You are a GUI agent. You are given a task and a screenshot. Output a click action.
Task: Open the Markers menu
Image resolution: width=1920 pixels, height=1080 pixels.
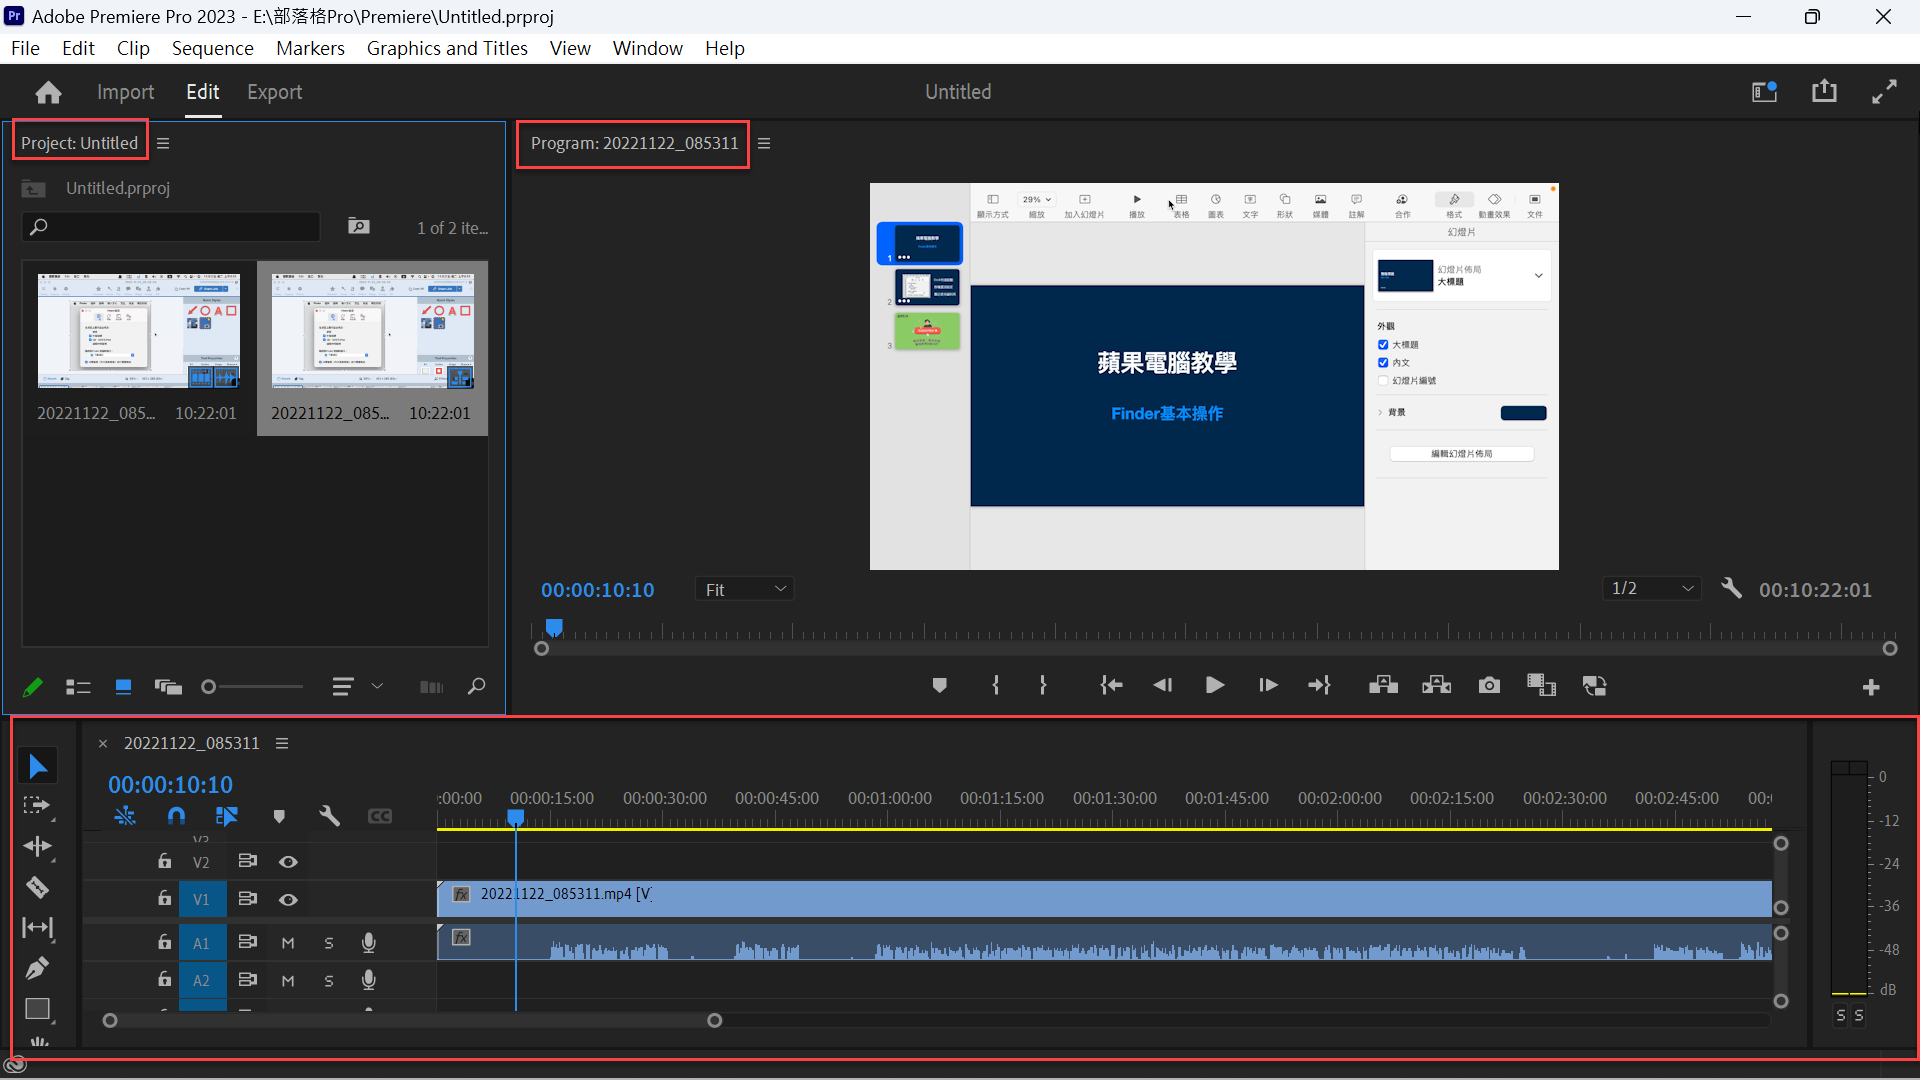pos(310,48)
